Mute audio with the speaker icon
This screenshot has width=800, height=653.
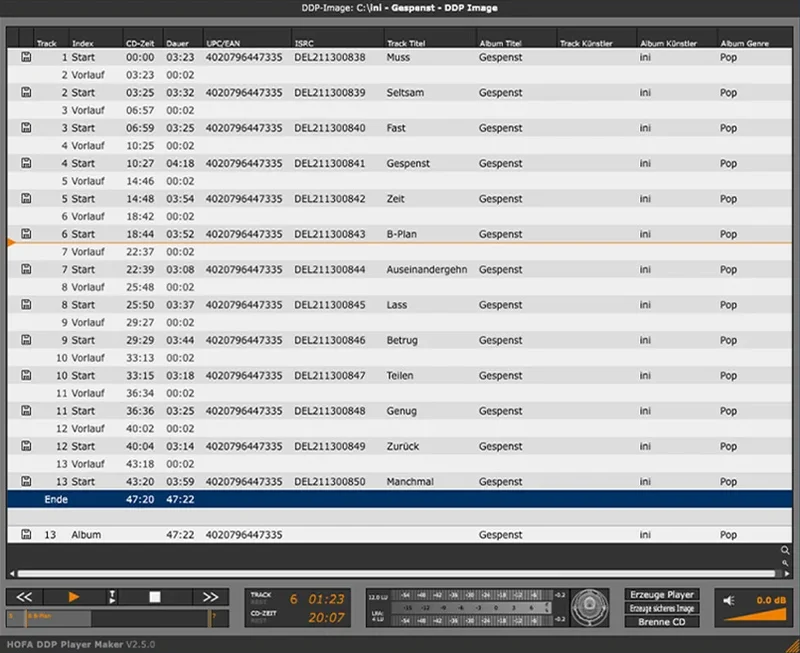coord(729,601)
